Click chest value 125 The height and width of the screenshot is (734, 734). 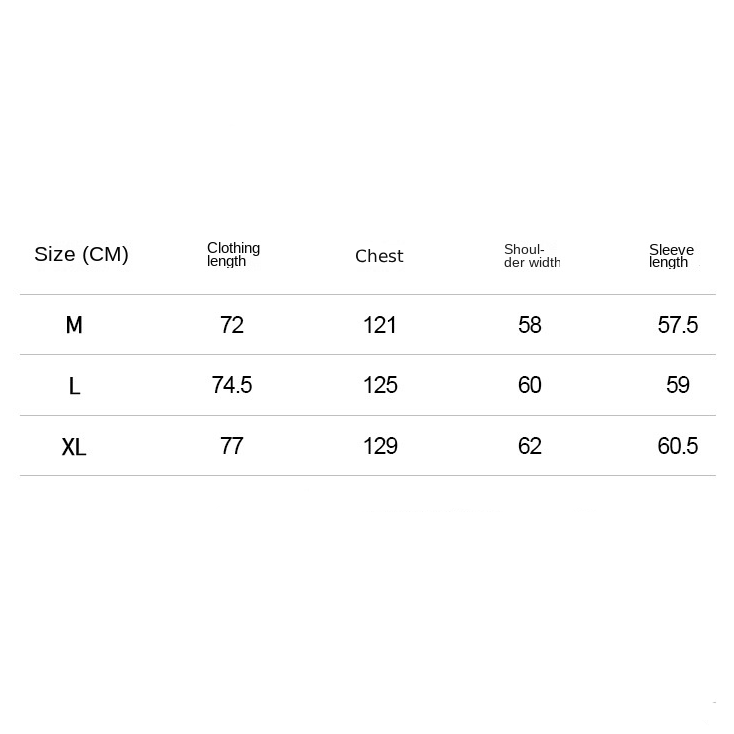click(380, 385)
